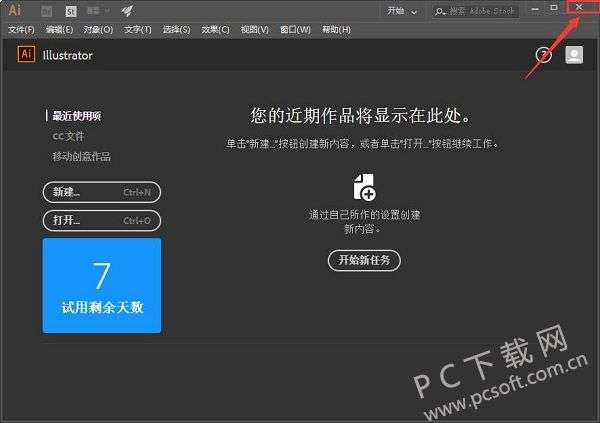600x423 pixels.
Task: Click the orange Ai Illustrator logo in start header
Action: pyautogui.click(x=26, y=54)
